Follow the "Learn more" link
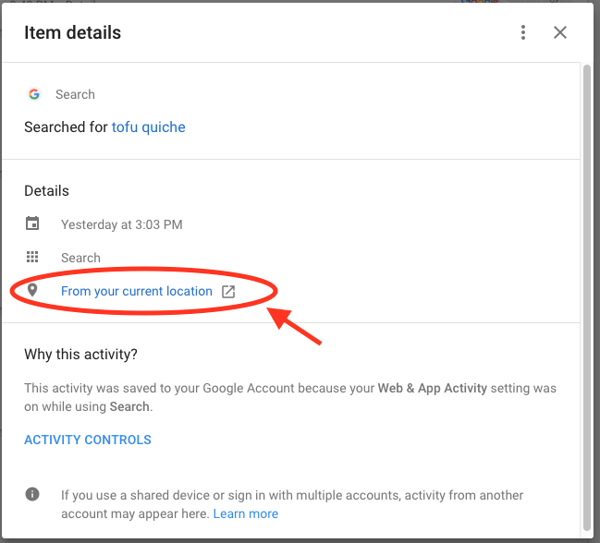The height and width of the screenshot is (543, 600). (x=246, y=514)
